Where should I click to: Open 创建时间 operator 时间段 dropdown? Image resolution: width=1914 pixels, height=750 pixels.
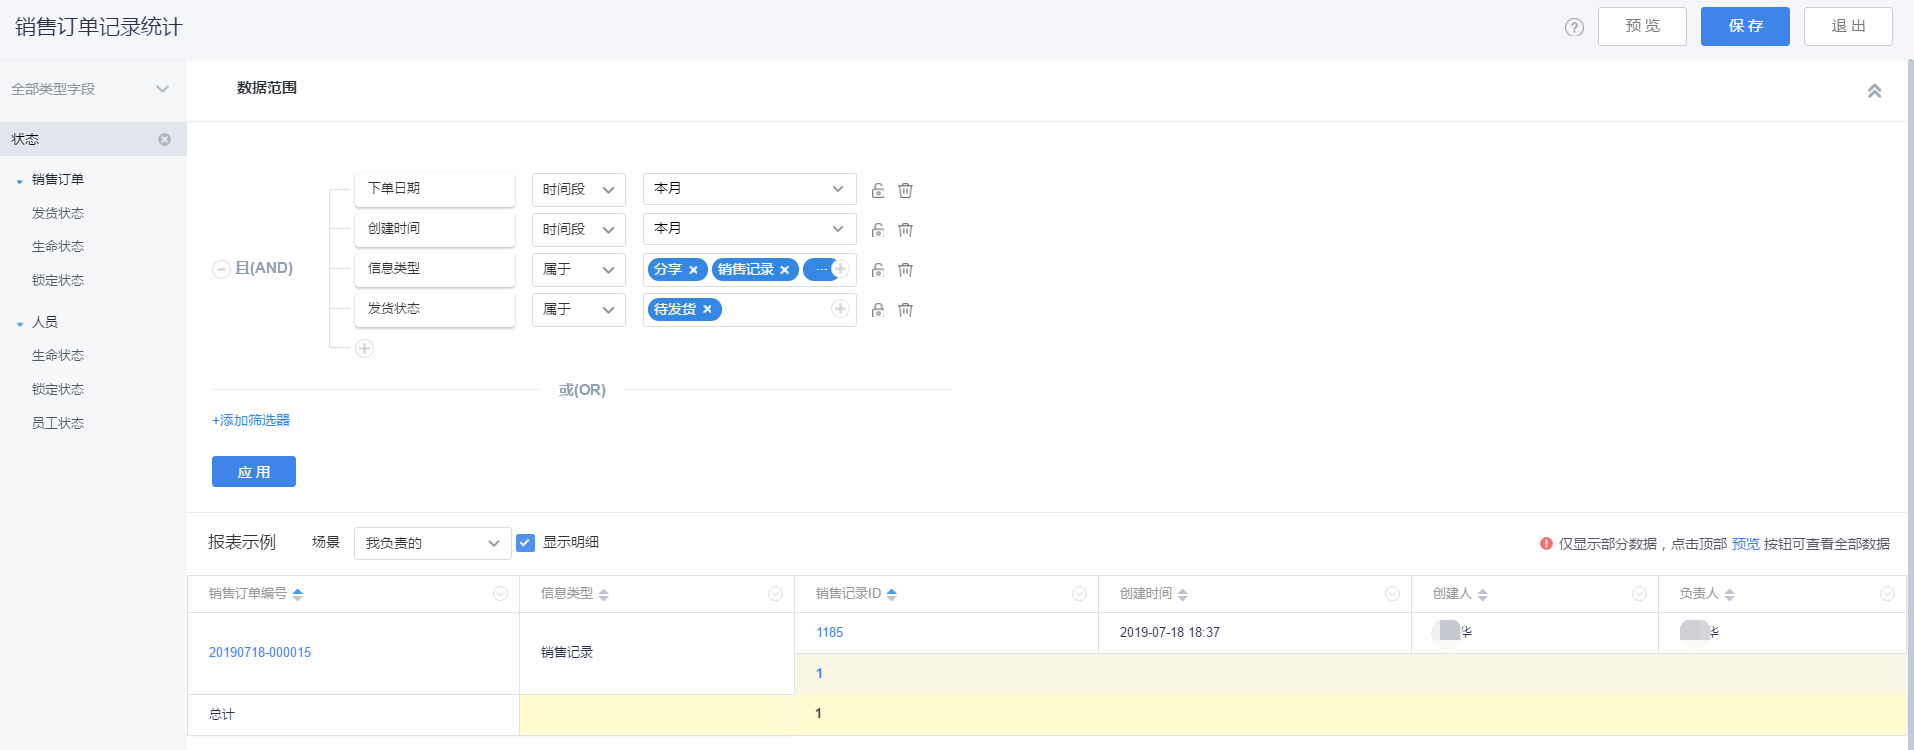(579, 230)
